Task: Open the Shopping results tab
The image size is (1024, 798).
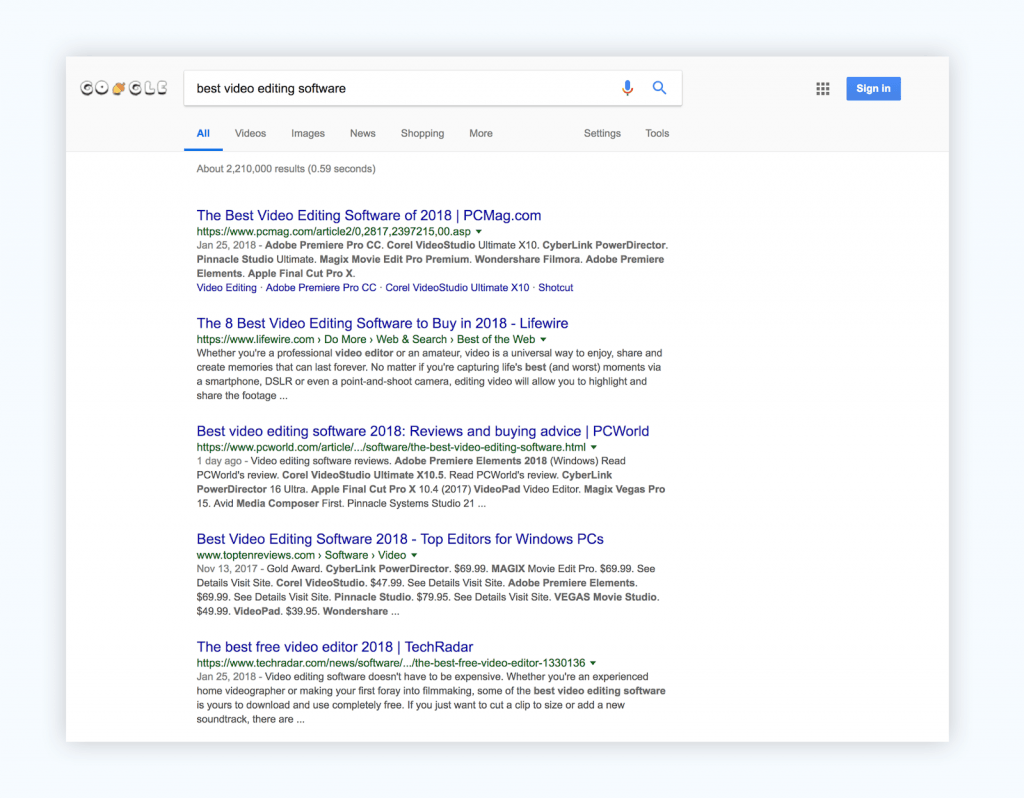Action: click(422, 133)
